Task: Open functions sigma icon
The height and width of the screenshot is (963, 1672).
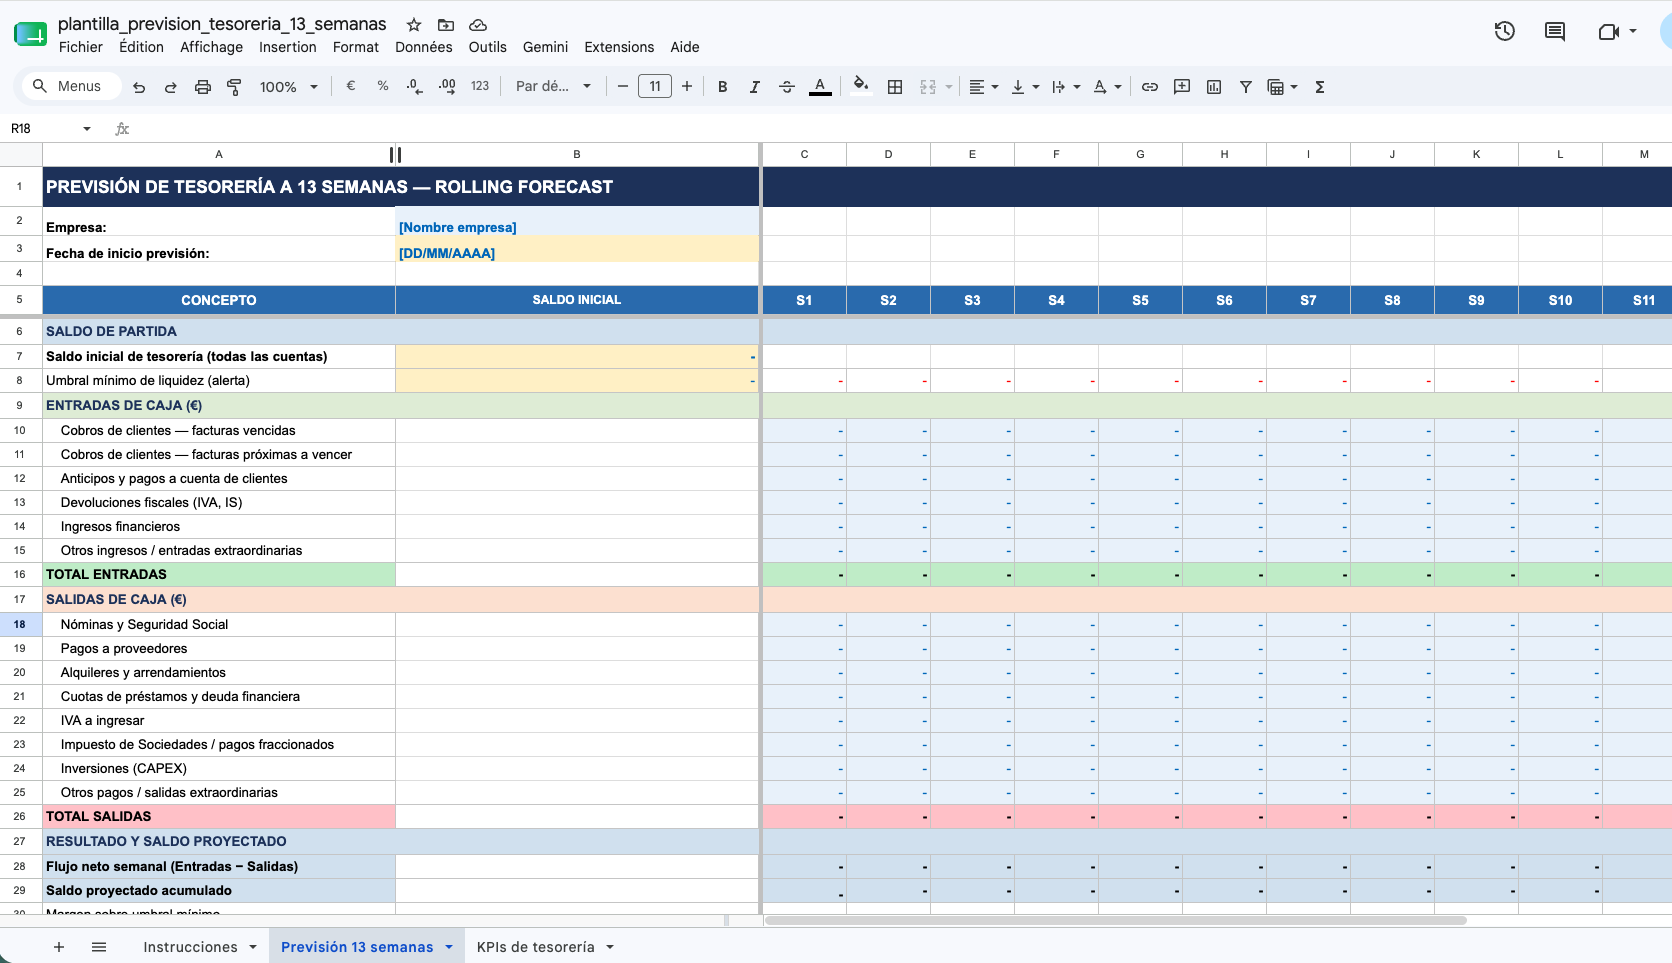Action: pos(1320,87)
